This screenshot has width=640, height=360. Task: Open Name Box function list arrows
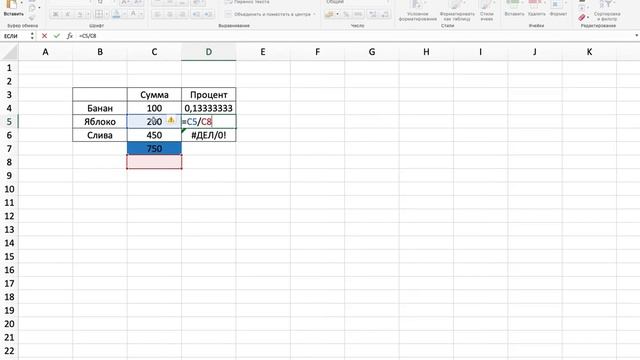32,36
